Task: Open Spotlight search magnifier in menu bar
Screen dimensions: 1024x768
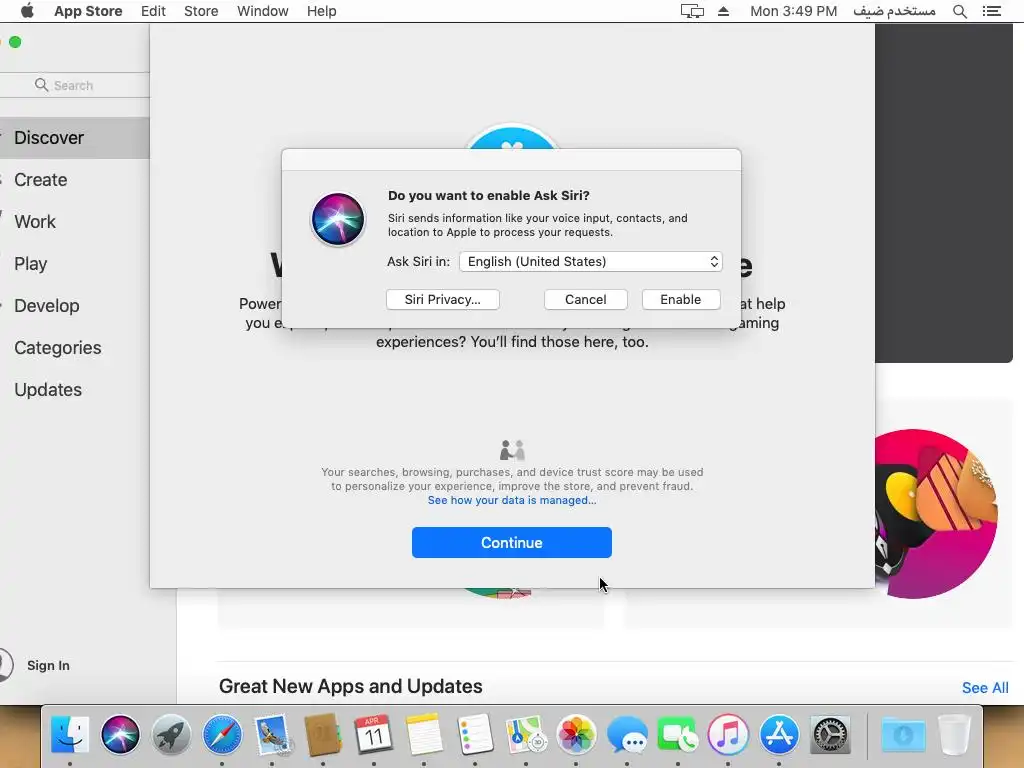Action: [959, 11]
